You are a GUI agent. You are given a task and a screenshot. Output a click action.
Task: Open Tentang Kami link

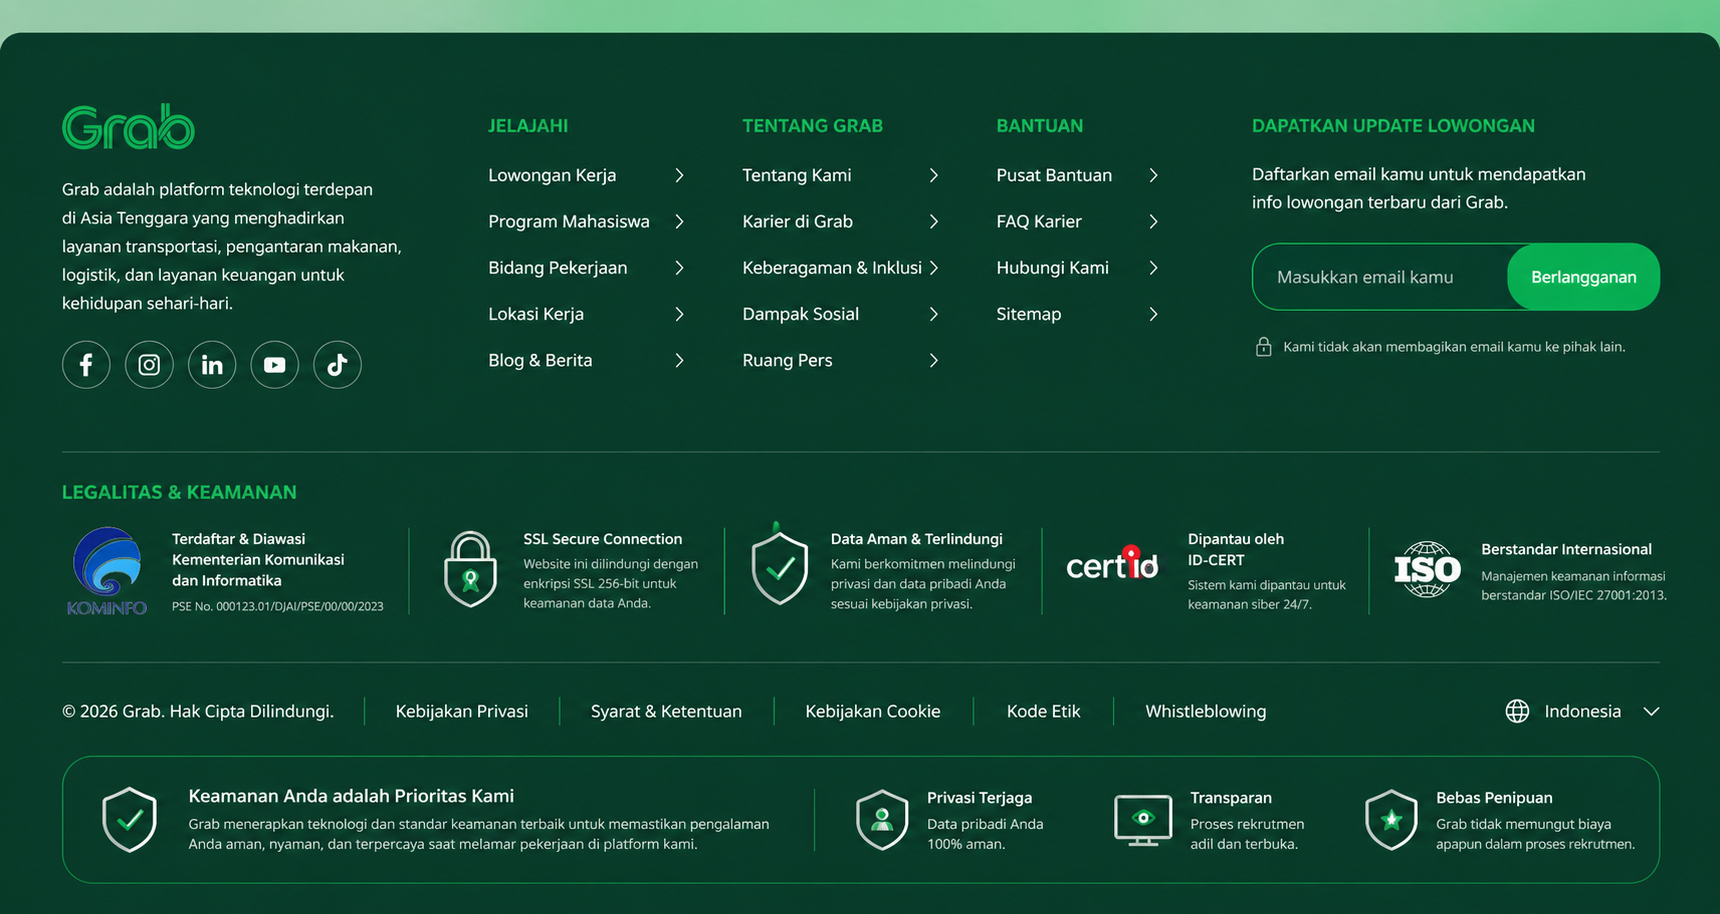pos(797,175)
